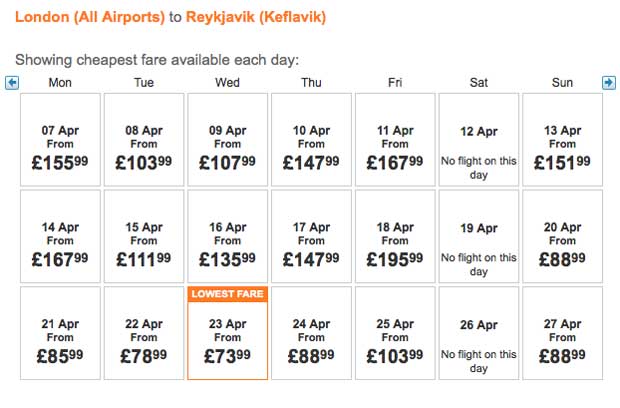Image resolution: width=620 pixels, height=408 pixels.
Task: Pick the 27 Apr £88.99 fare
Action: pyautogui.click(x=563, y=333)
